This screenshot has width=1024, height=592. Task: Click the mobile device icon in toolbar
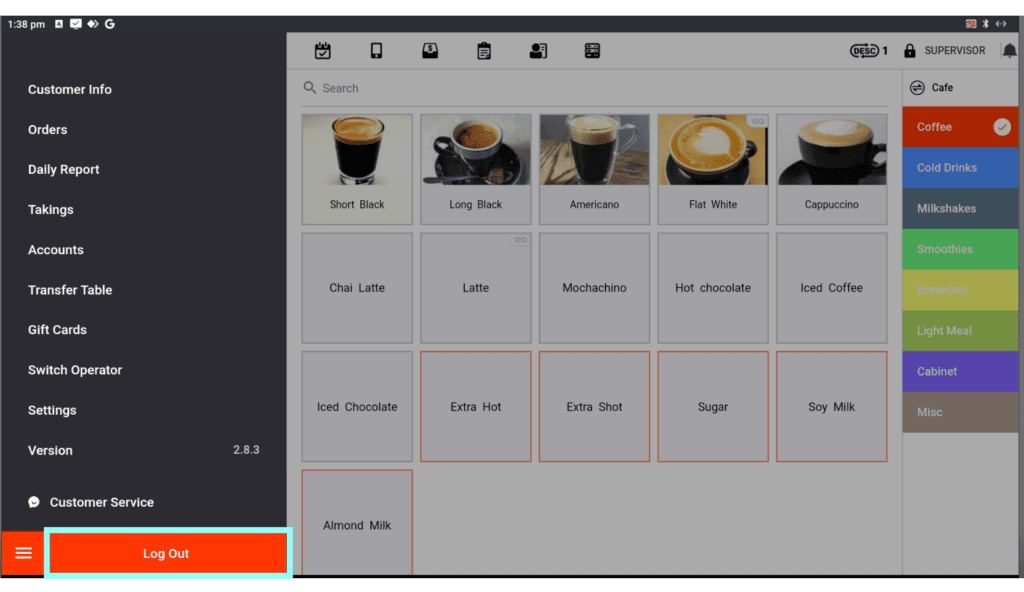click(x=377, y=51)
